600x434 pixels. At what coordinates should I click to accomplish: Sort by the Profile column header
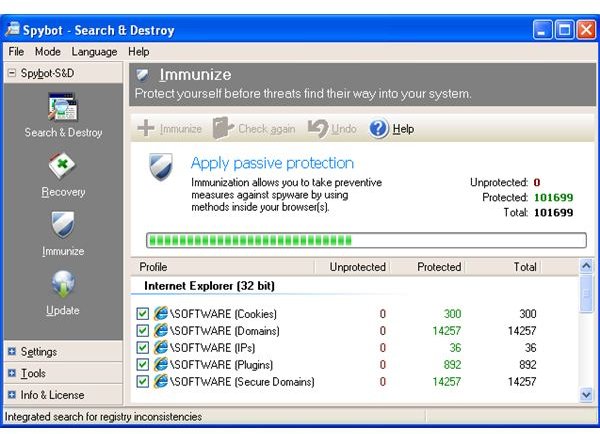(x=222, y=267)
